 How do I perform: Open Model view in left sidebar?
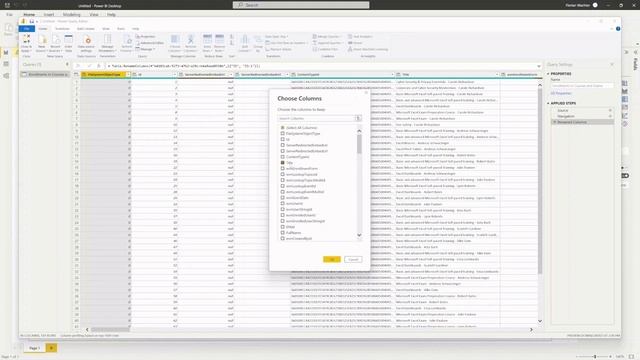6,76
